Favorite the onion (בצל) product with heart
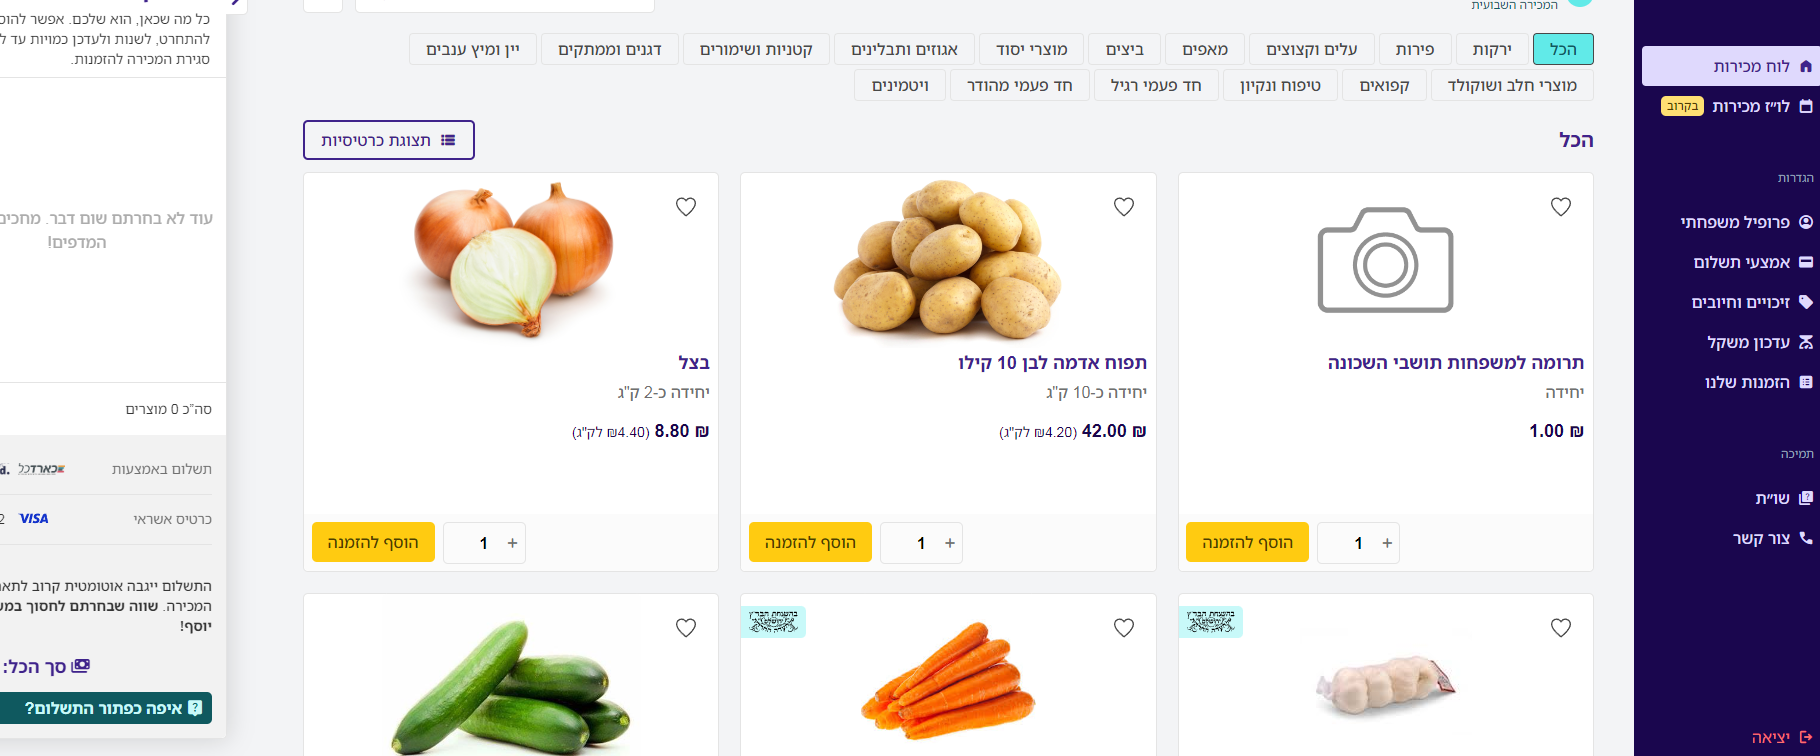 686,207
